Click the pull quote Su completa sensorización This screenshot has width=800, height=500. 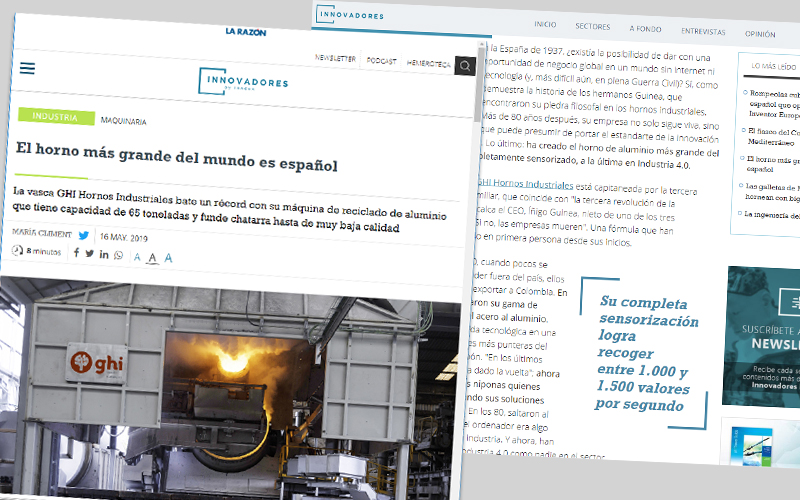pos(646,353)
